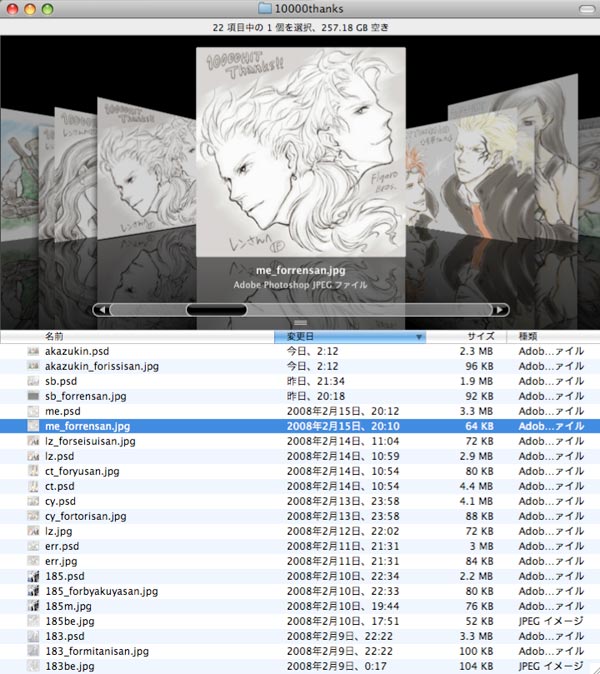Image resolution: width=600 pixels, height=674 pixels.
Task: Select the akazukin_forissisan.jpg file name
Action: point(102,367)
